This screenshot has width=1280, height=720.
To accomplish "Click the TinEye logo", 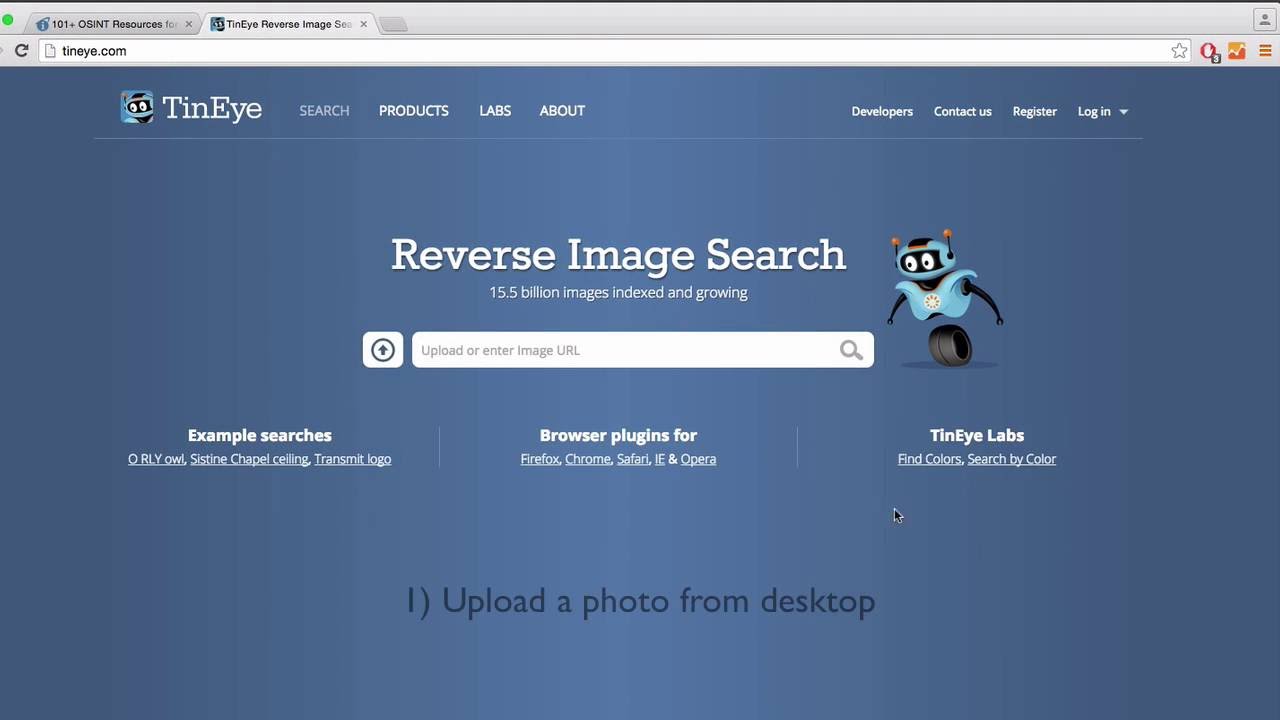I will (191, 108).
